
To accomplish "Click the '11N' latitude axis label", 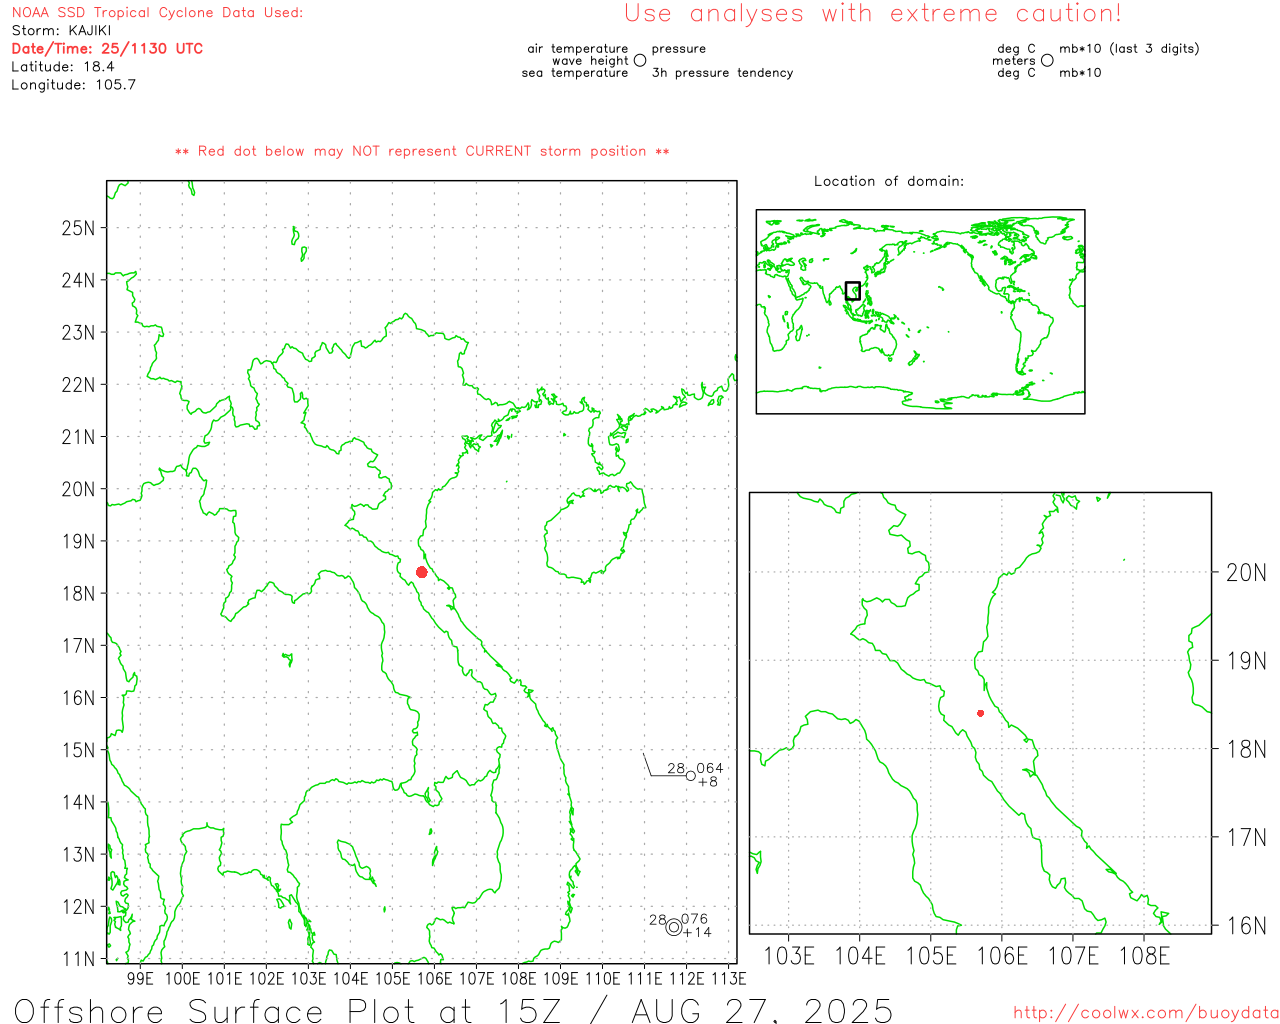I will (78, 960).
